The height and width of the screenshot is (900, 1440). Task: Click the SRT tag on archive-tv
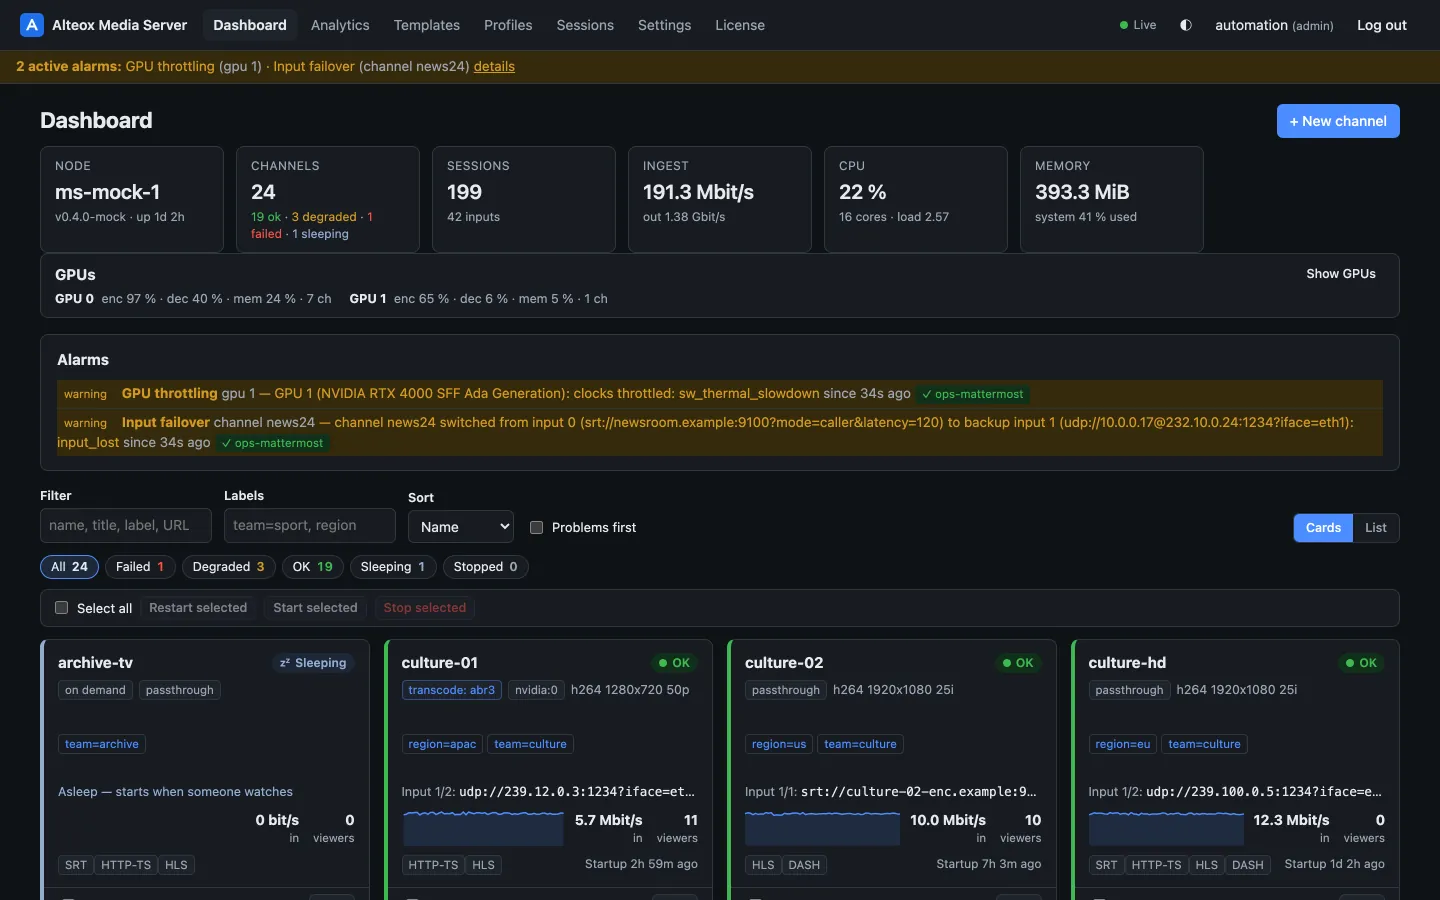[x=76, y=865]
